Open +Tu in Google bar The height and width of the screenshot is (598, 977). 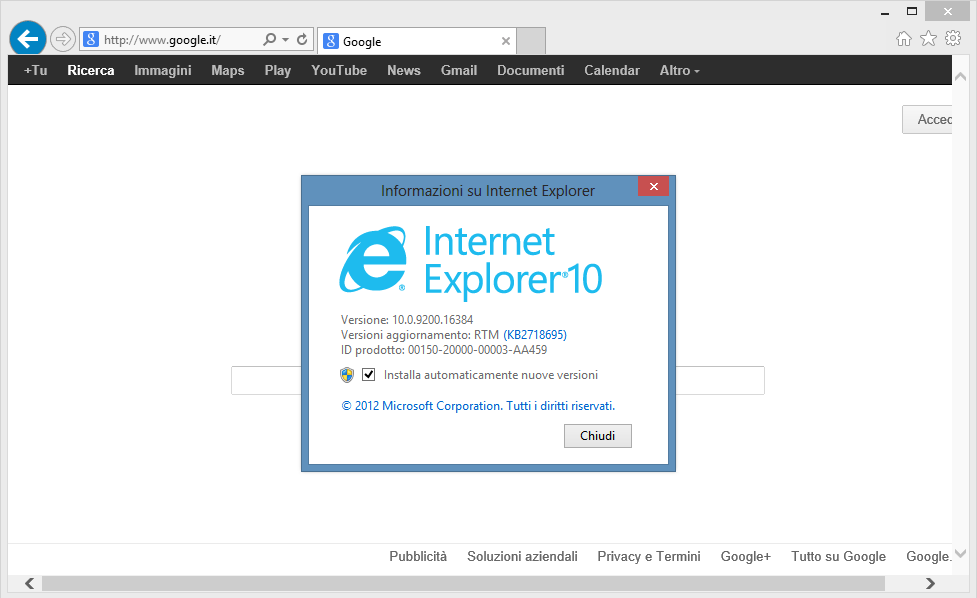(36, 70)
